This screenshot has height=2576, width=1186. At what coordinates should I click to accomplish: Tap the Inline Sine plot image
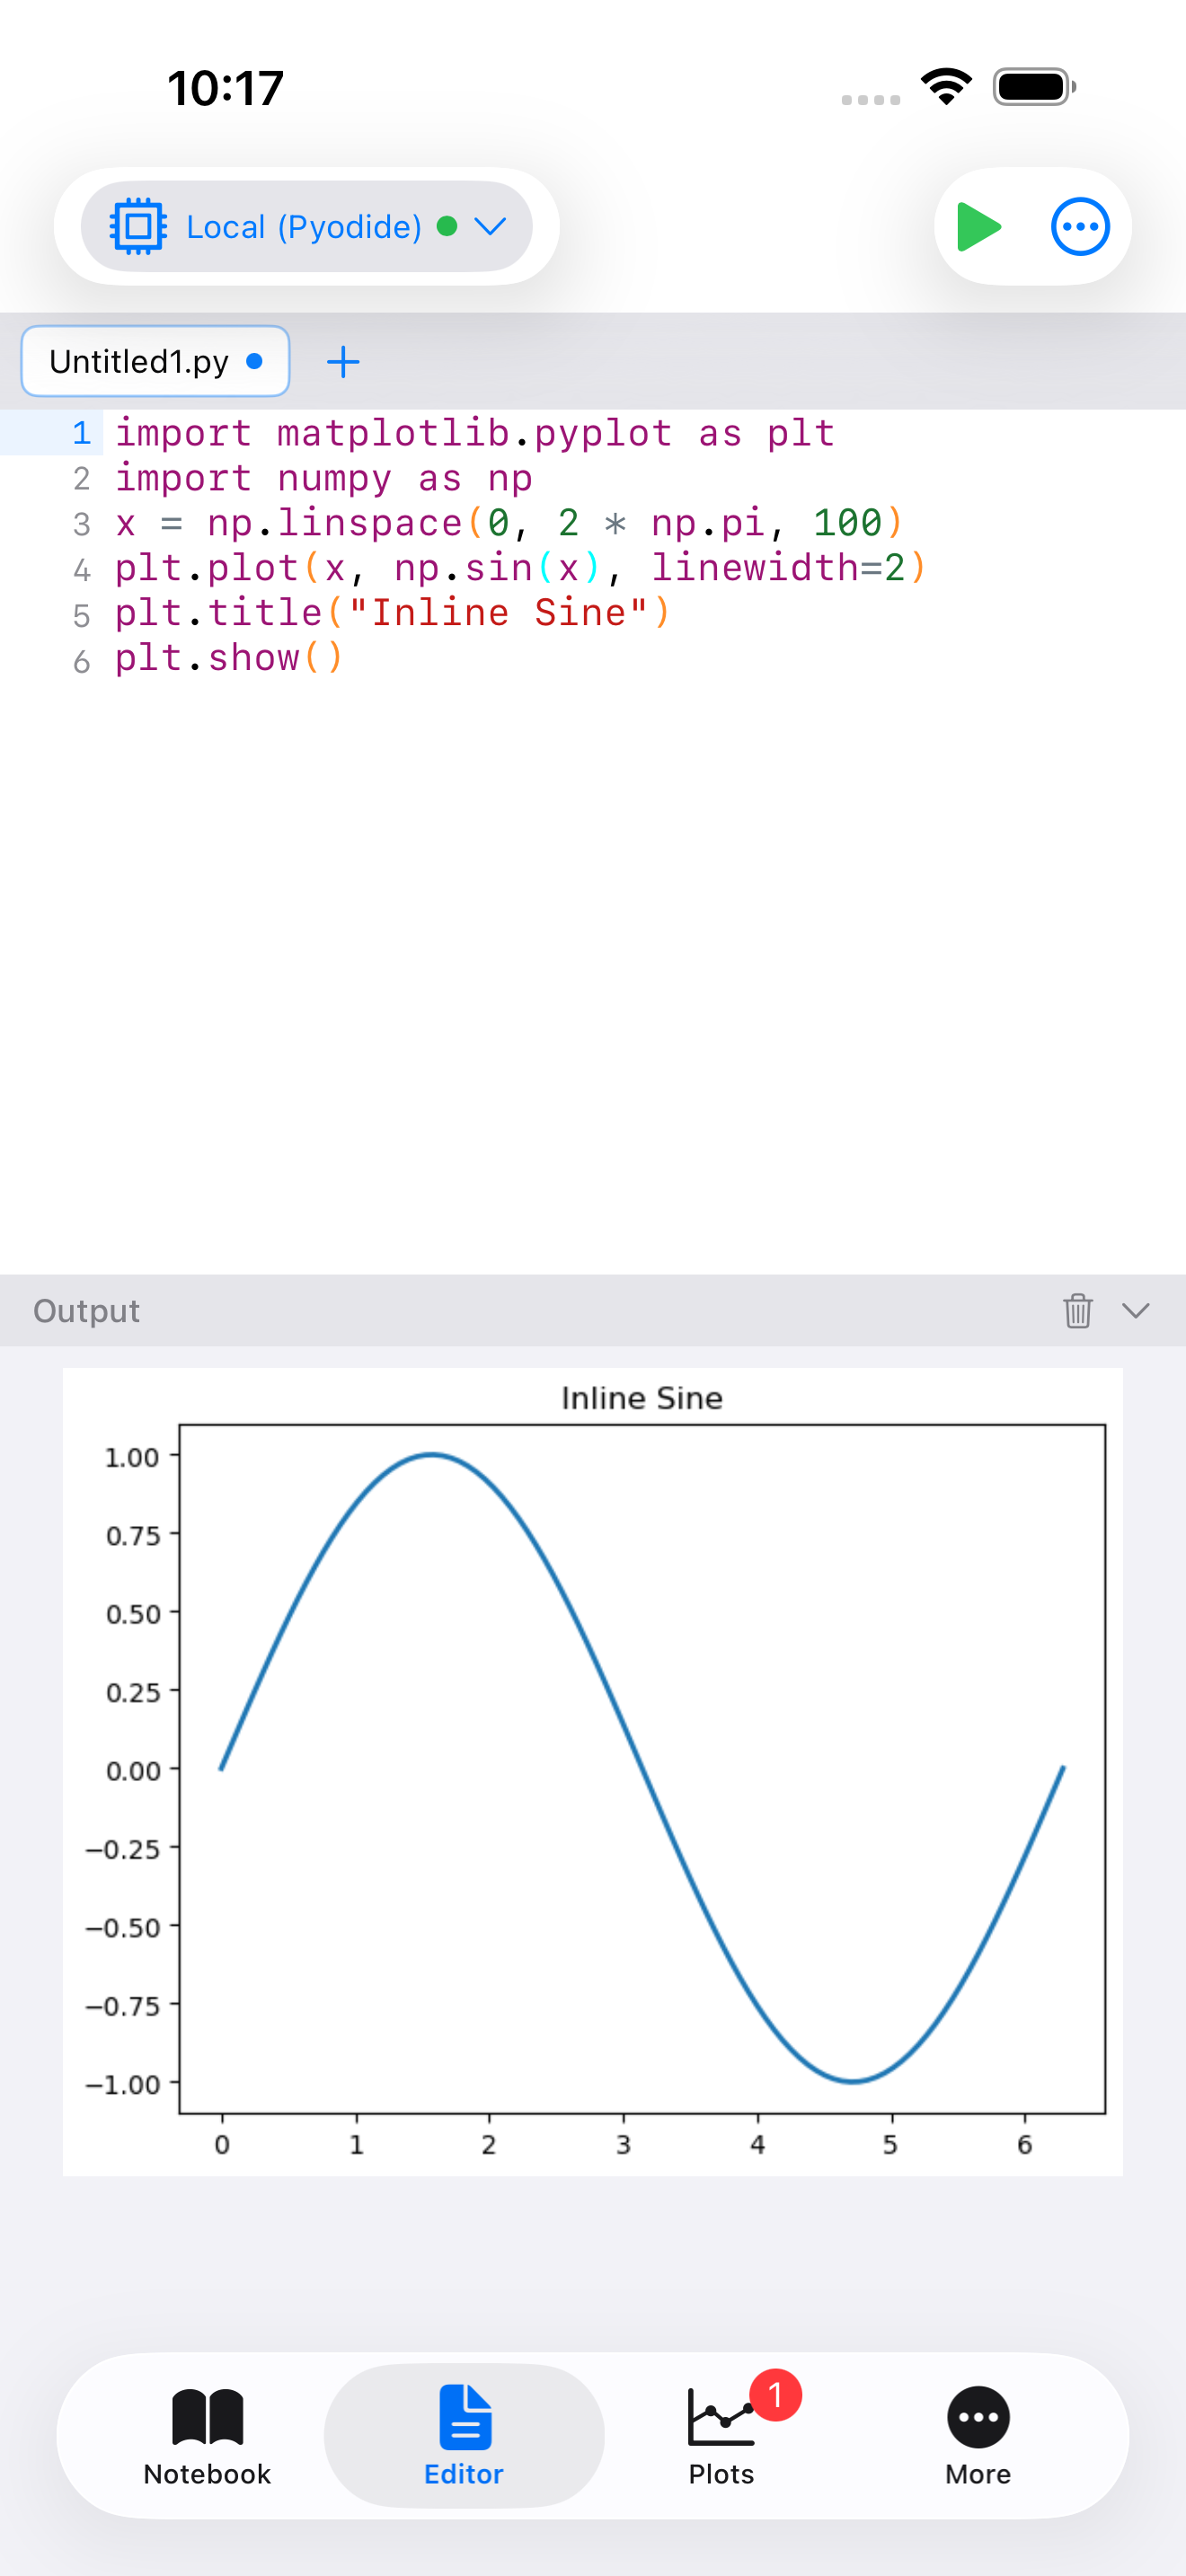[x=593, y=1771]
